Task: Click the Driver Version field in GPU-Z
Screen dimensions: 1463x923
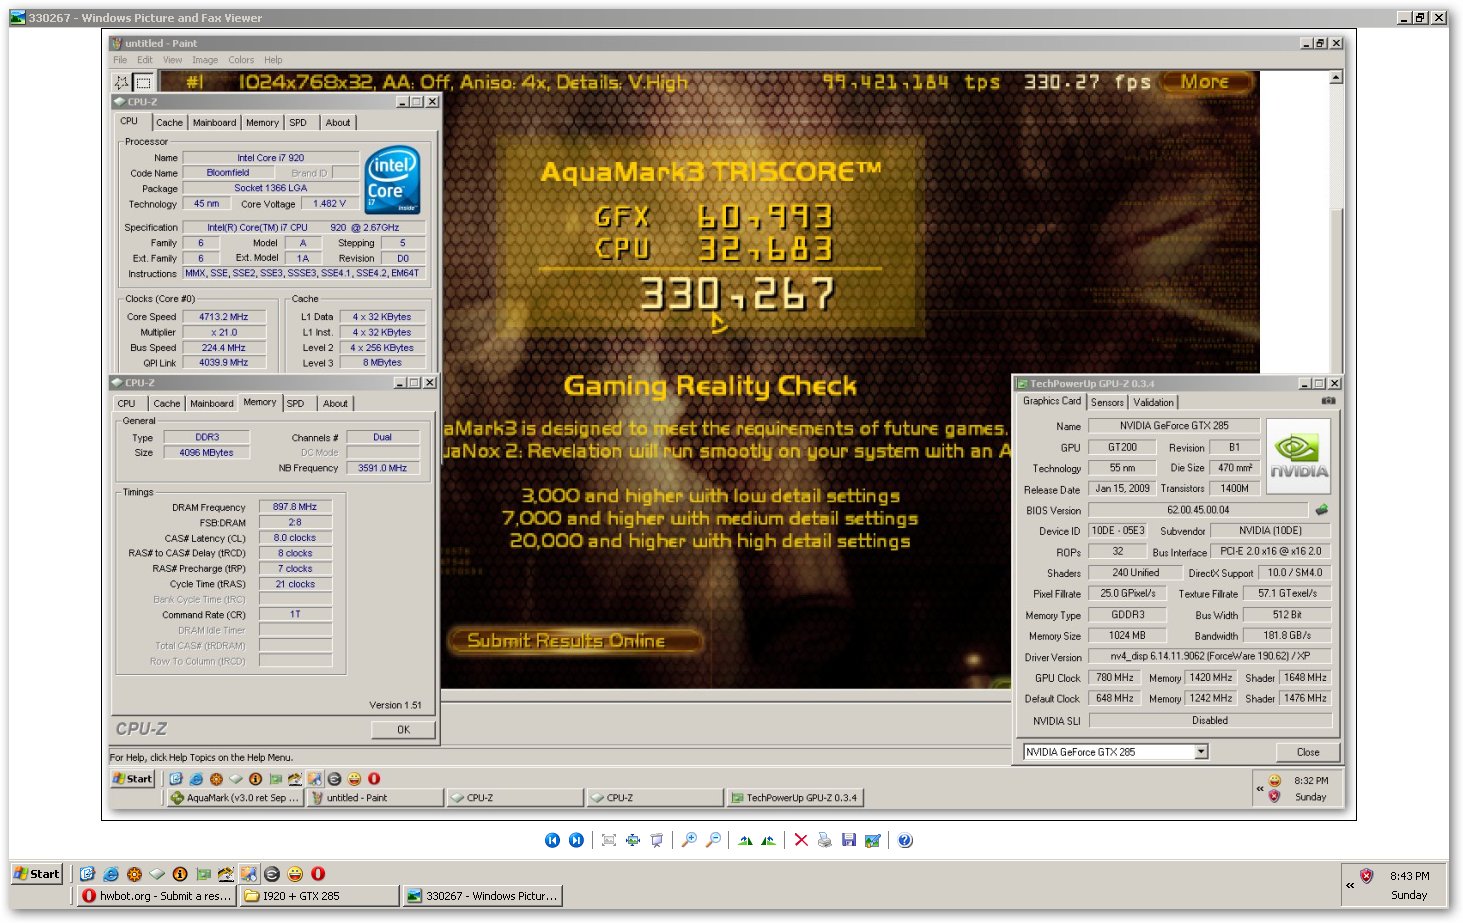Action: tap(1210, 657)
